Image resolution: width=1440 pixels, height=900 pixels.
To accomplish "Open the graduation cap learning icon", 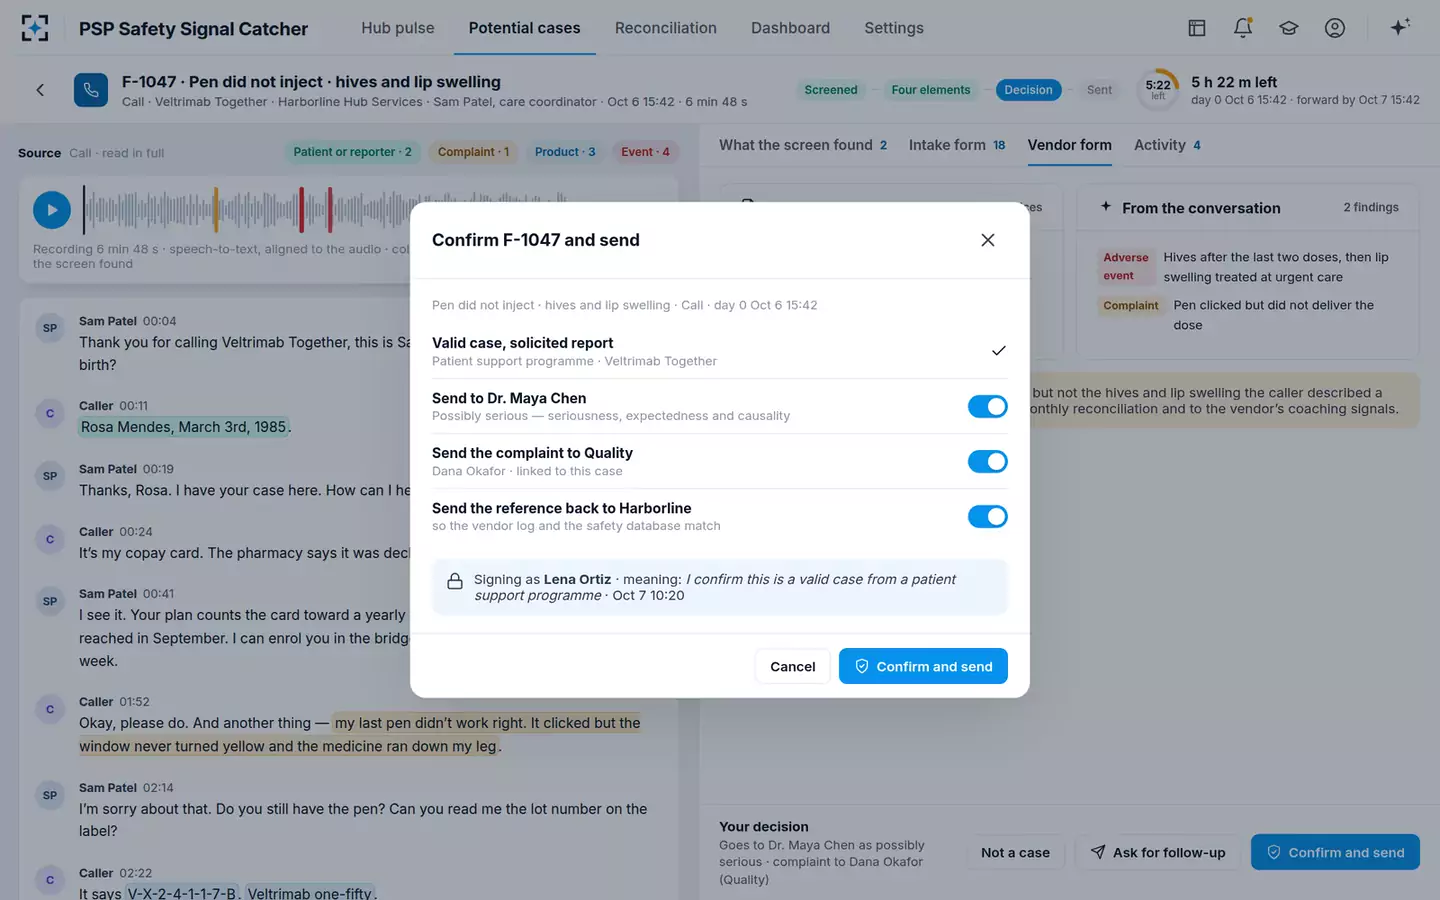I will [1289, 28].
